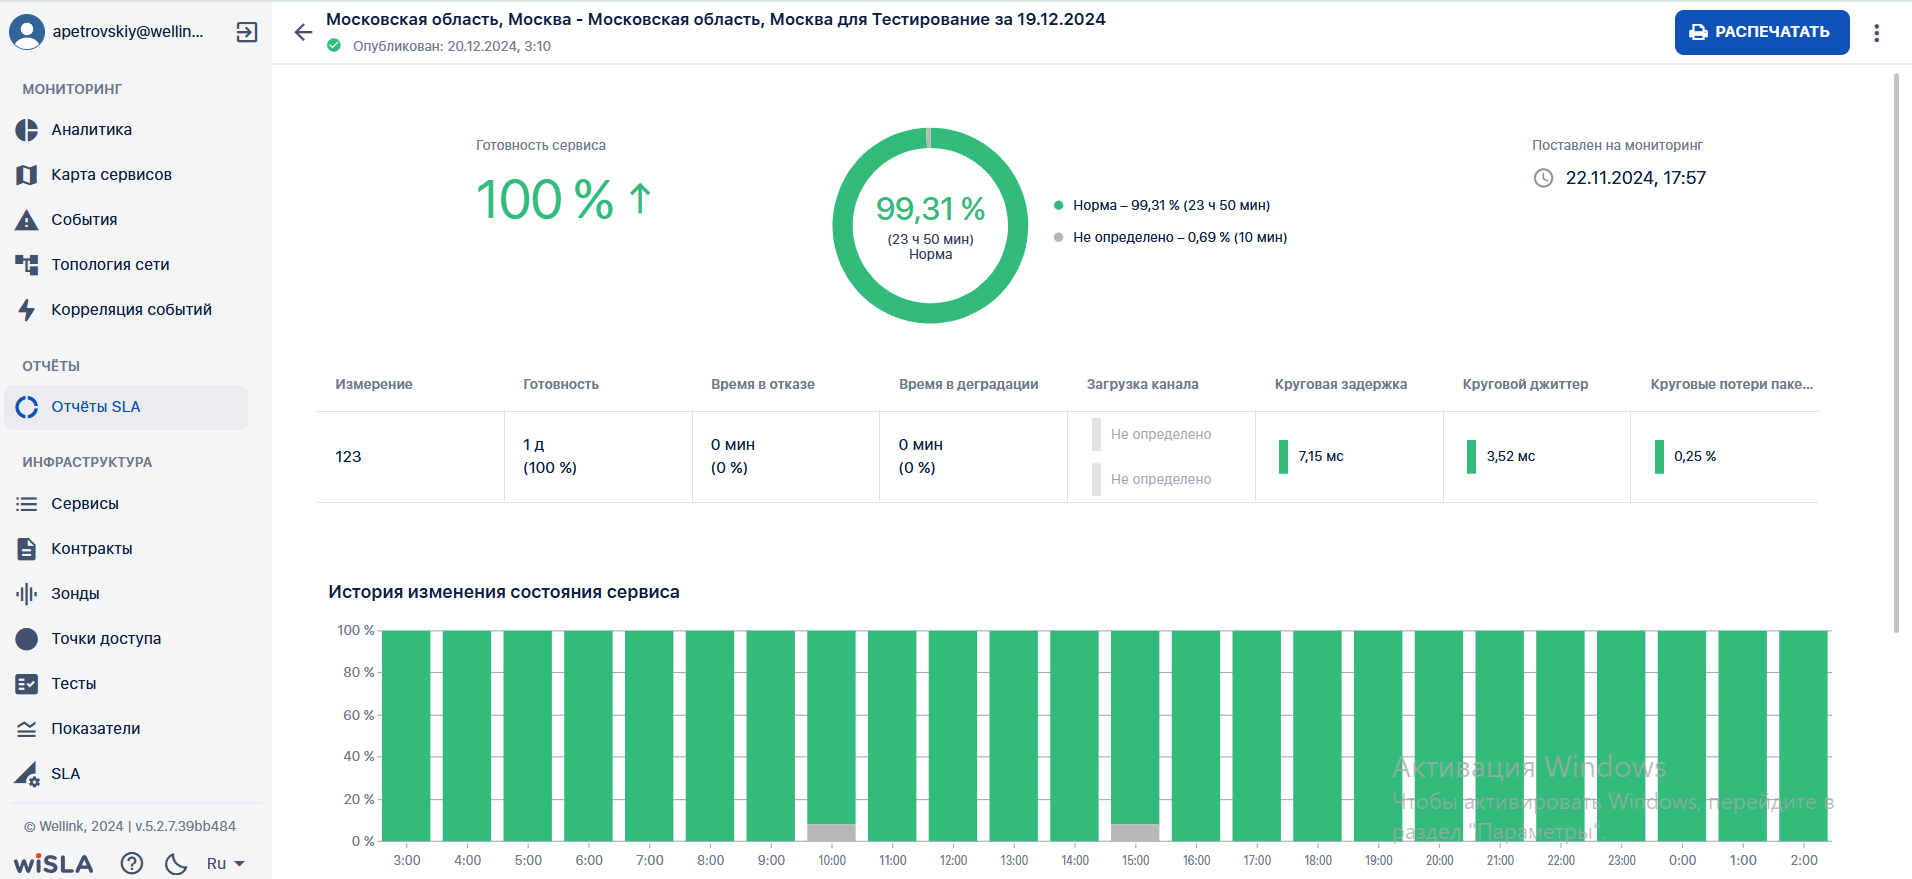This screenshot has width=1912, height=879.
Task: Click the vertical page scrollbar
Action: pos(1896,352)
